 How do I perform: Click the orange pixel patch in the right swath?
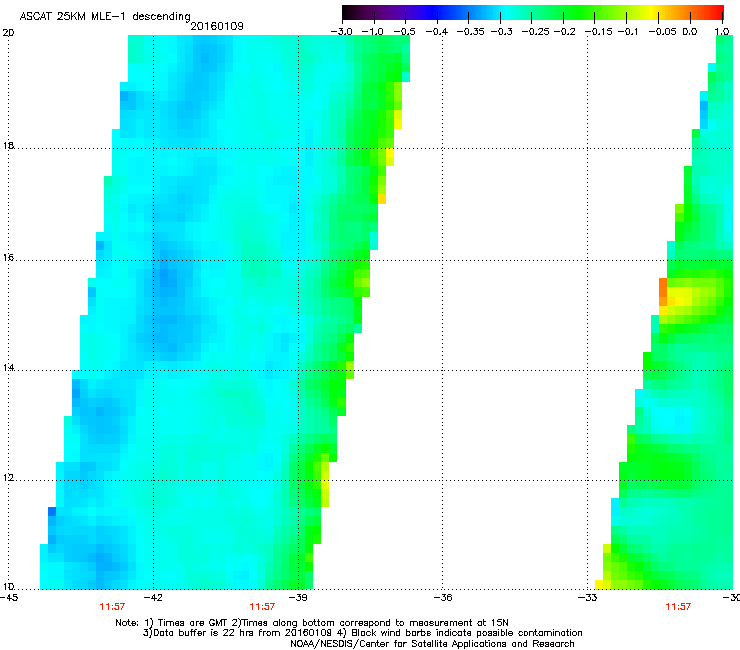click(x=663, y=292)
